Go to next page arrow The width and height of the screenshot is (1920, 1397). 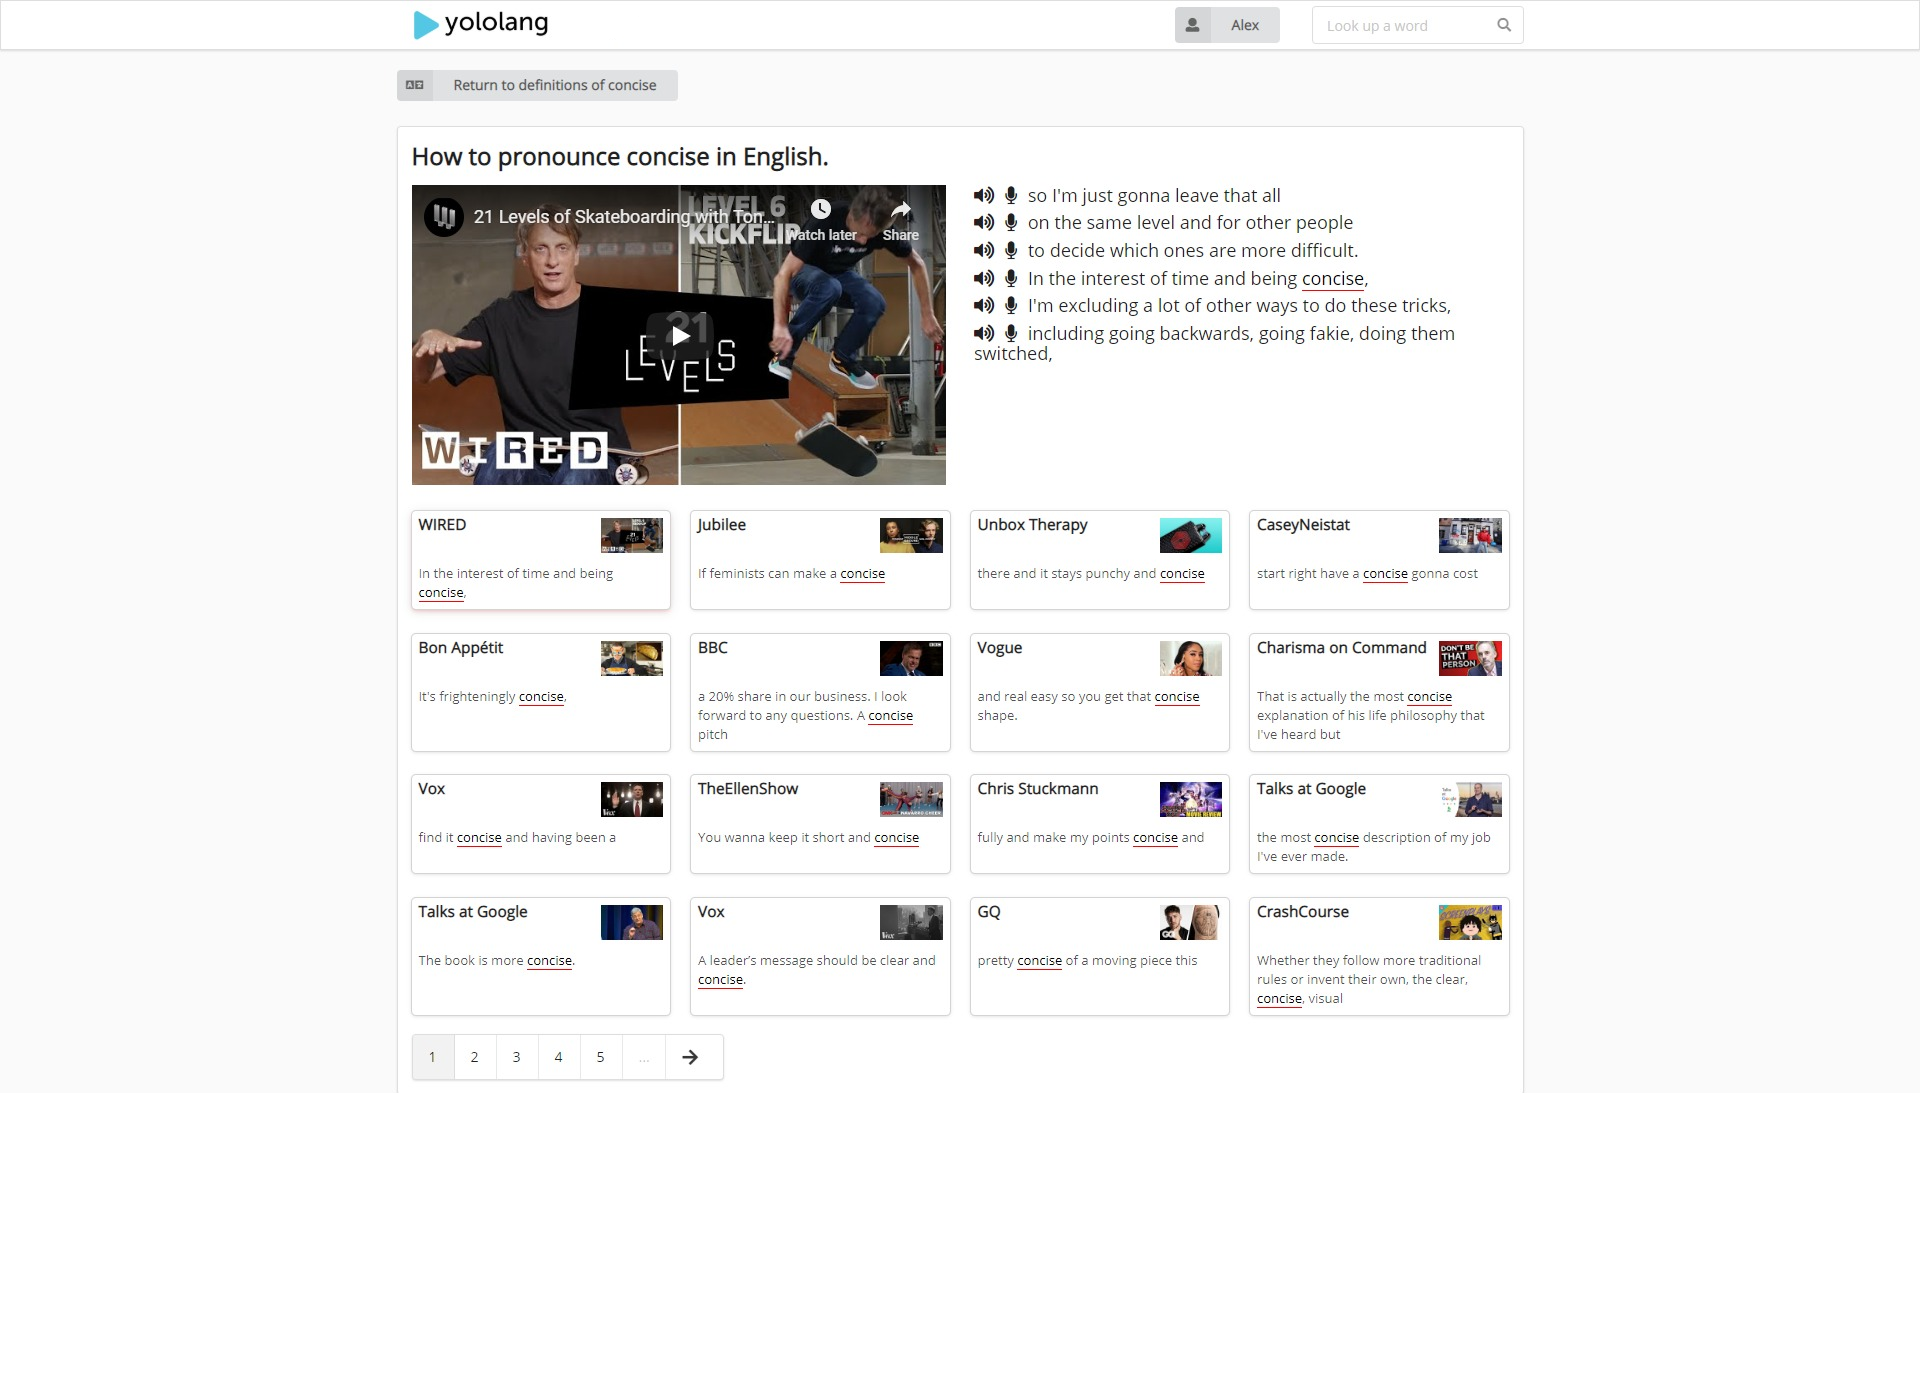690,1057
